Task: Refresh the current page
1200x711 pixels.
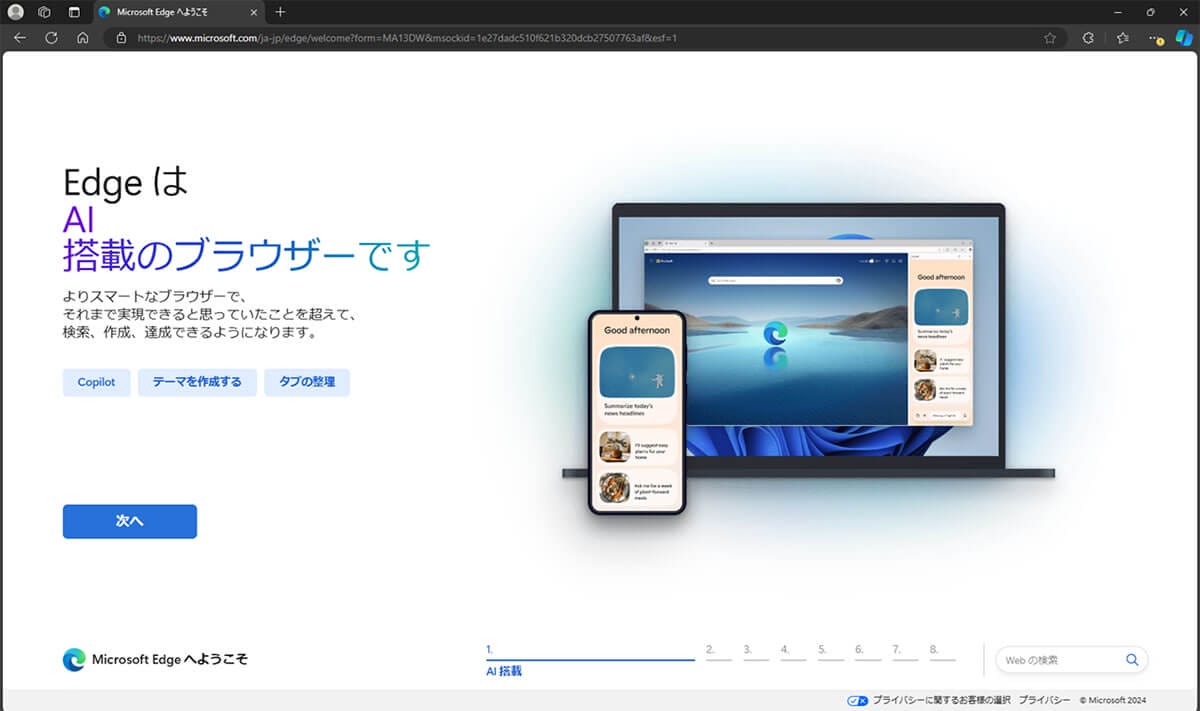Action: [x=51, y=38]
